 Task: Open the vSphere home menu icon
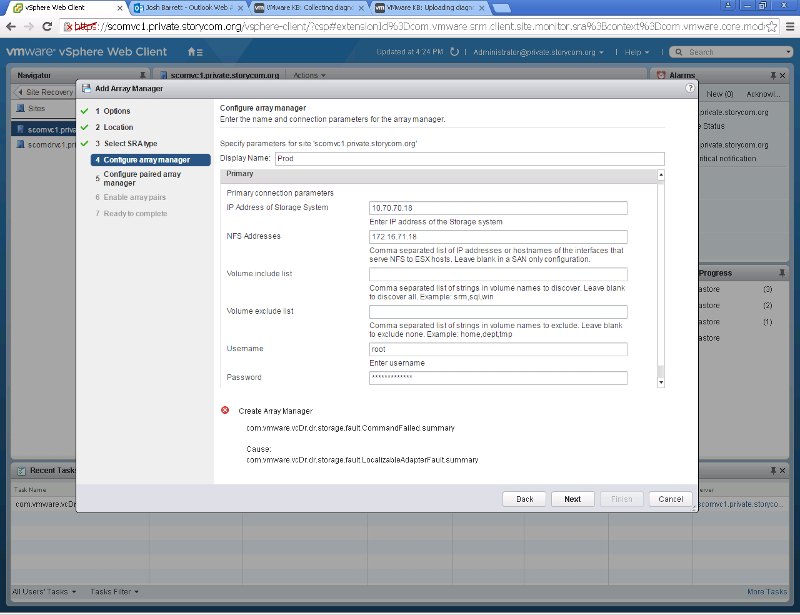195,52
